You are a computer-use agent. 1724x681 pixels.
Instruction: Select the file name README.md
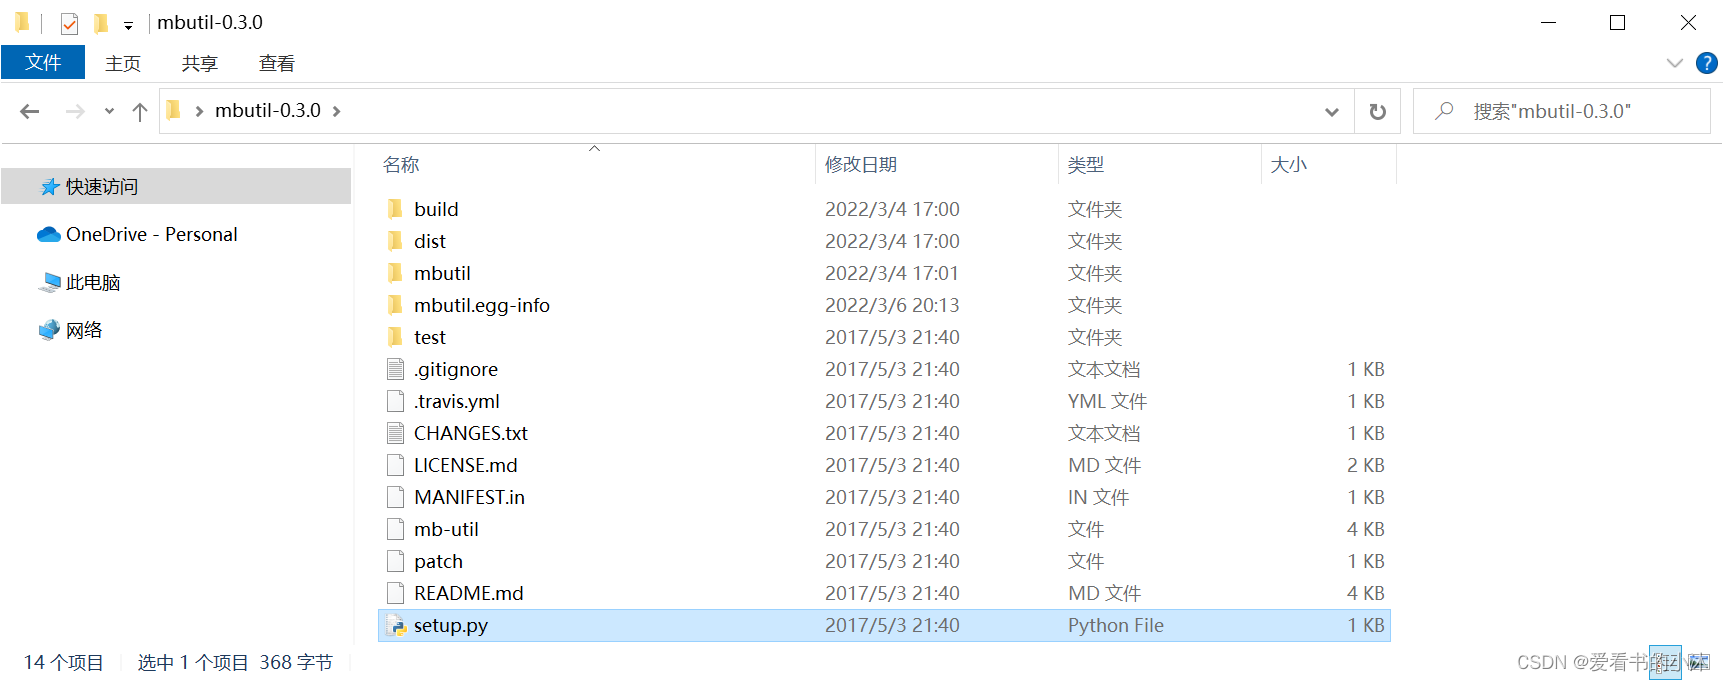click(x=469, y=593)
